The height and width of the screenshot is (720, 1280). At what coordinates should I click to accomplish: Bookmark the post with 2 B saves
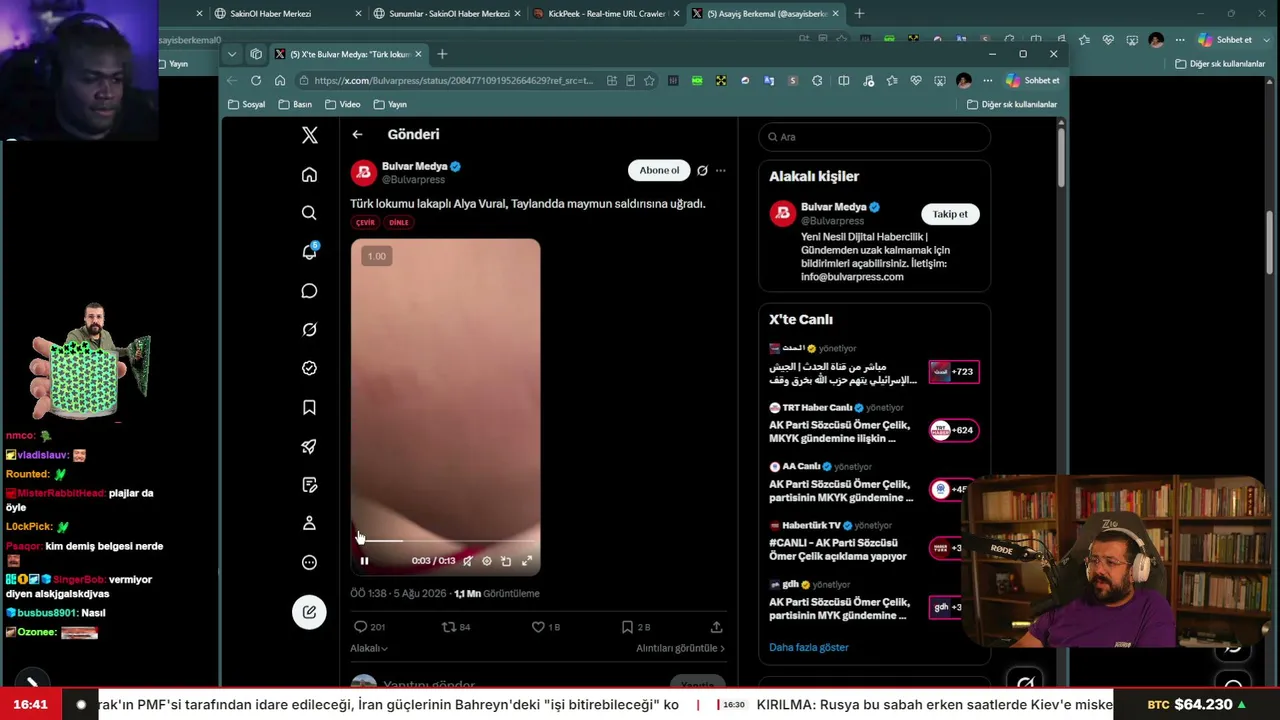click(x=635, y=627)
